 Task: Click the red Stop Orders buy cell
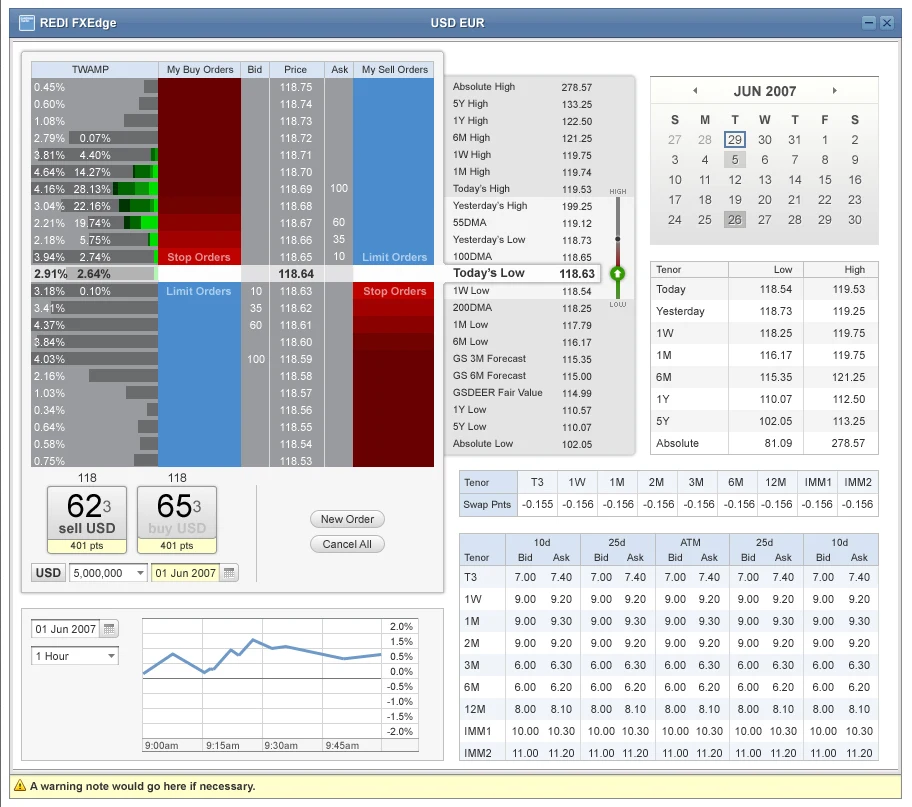(x=199, y=257)
